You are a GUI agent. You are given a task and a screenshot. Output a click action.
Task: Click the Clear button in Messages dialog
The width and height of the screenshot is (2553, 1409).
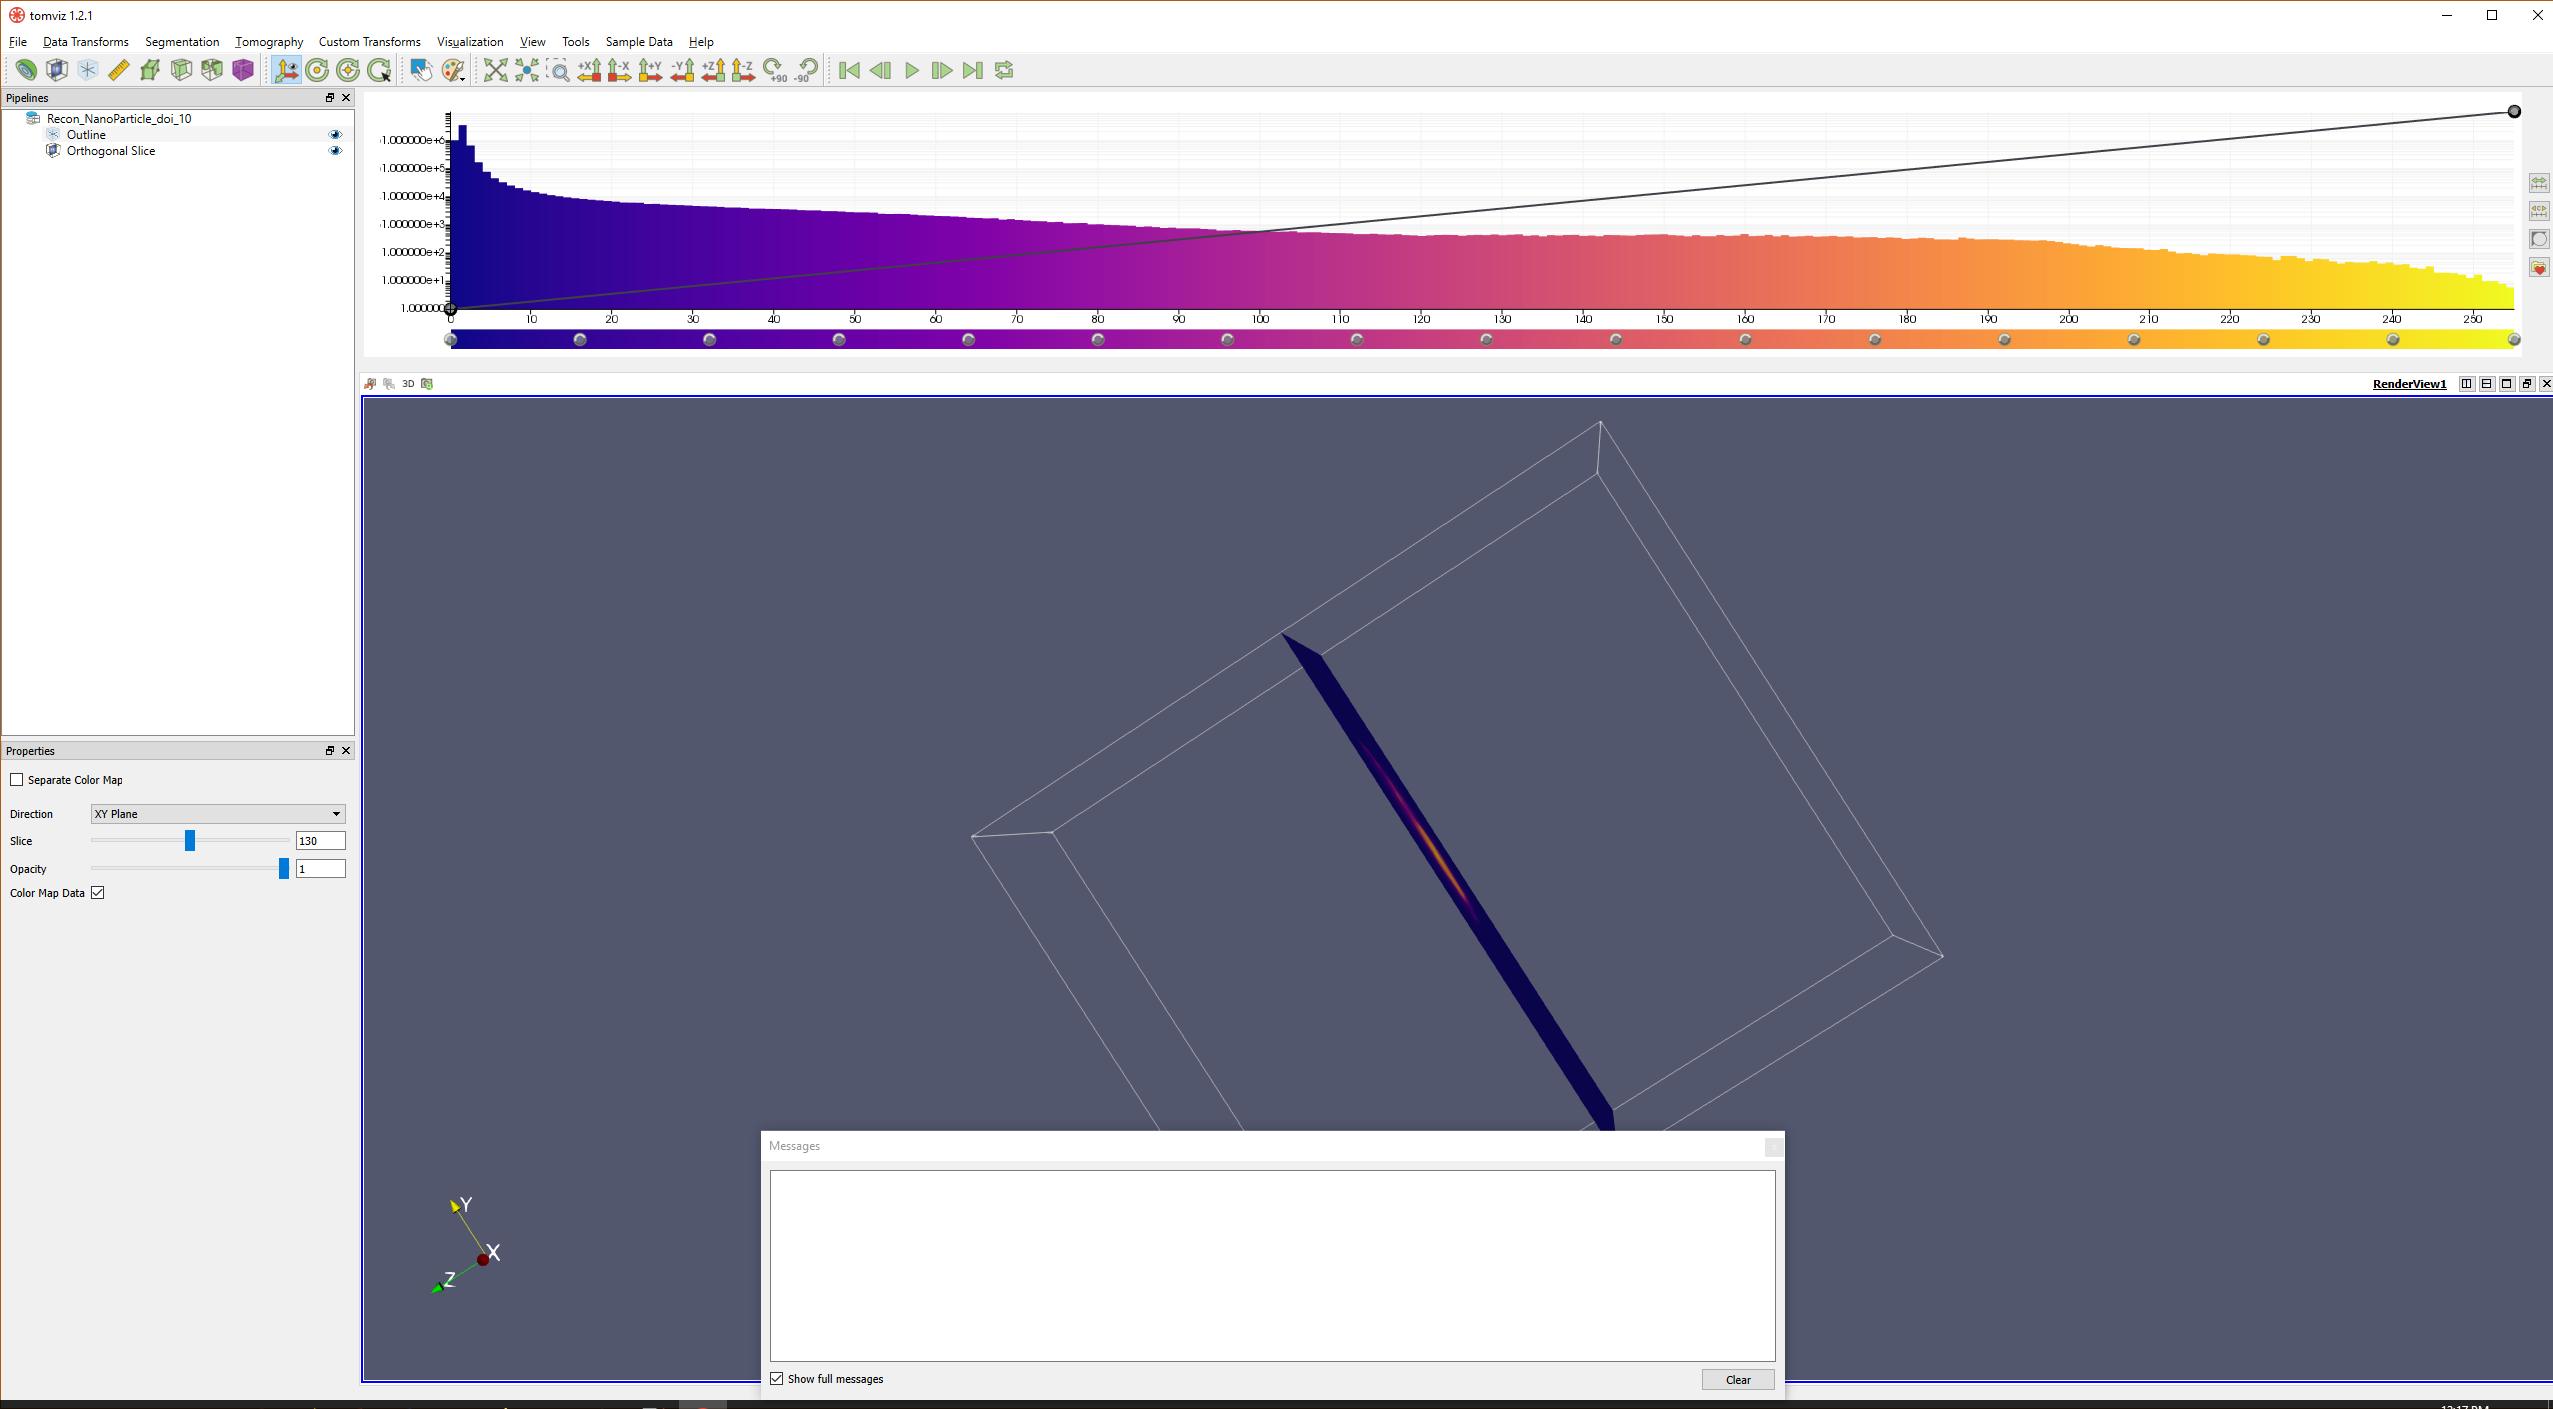[1737, 1379]
